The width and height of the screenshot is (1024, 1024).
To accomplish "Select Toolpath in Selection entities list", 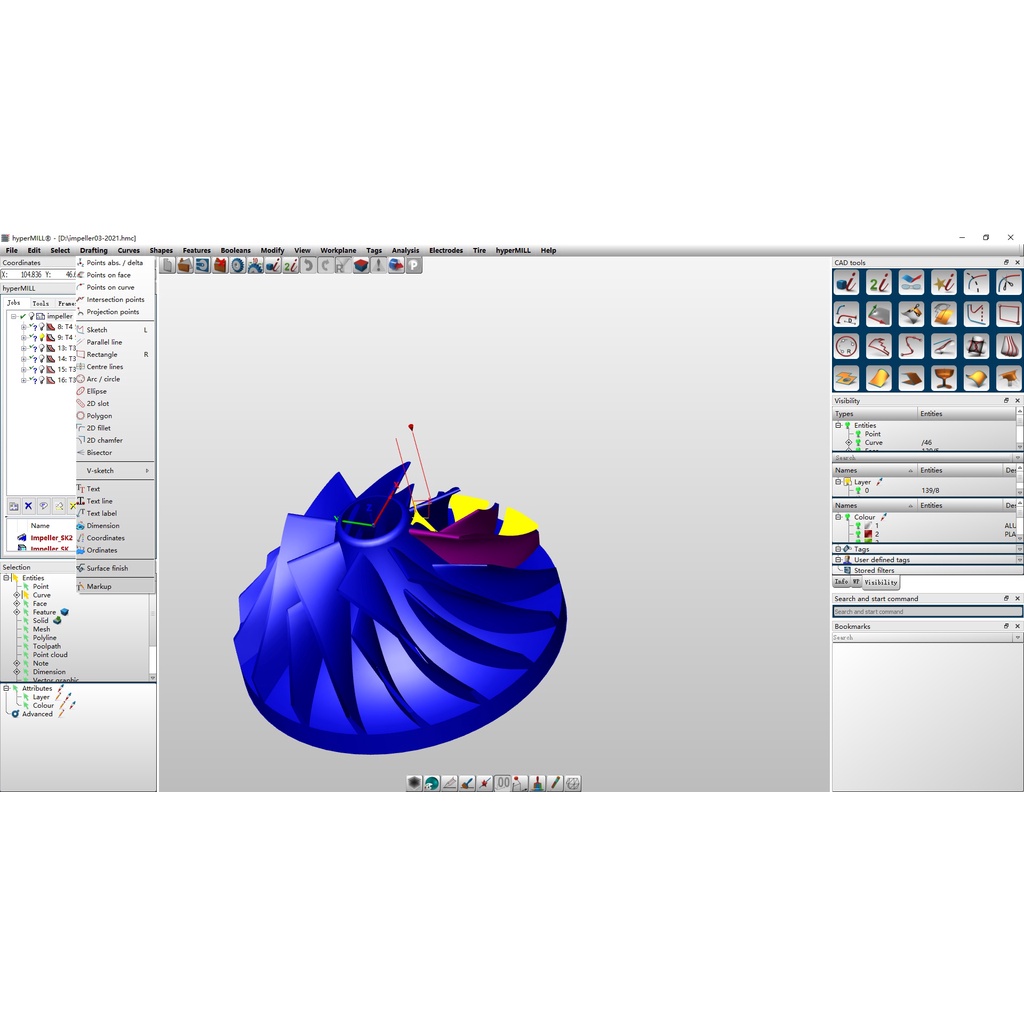I will point(46,646).
